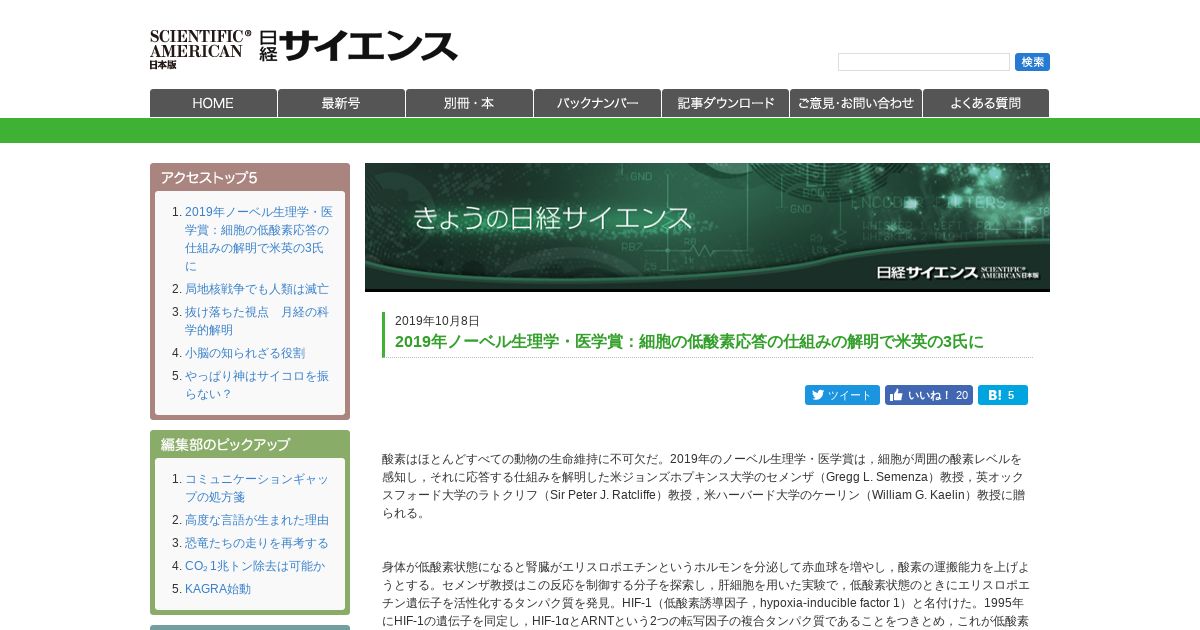Open link コミュニケーションギャップの処方箋
The image size is (1200, 630).
[257, 488]
